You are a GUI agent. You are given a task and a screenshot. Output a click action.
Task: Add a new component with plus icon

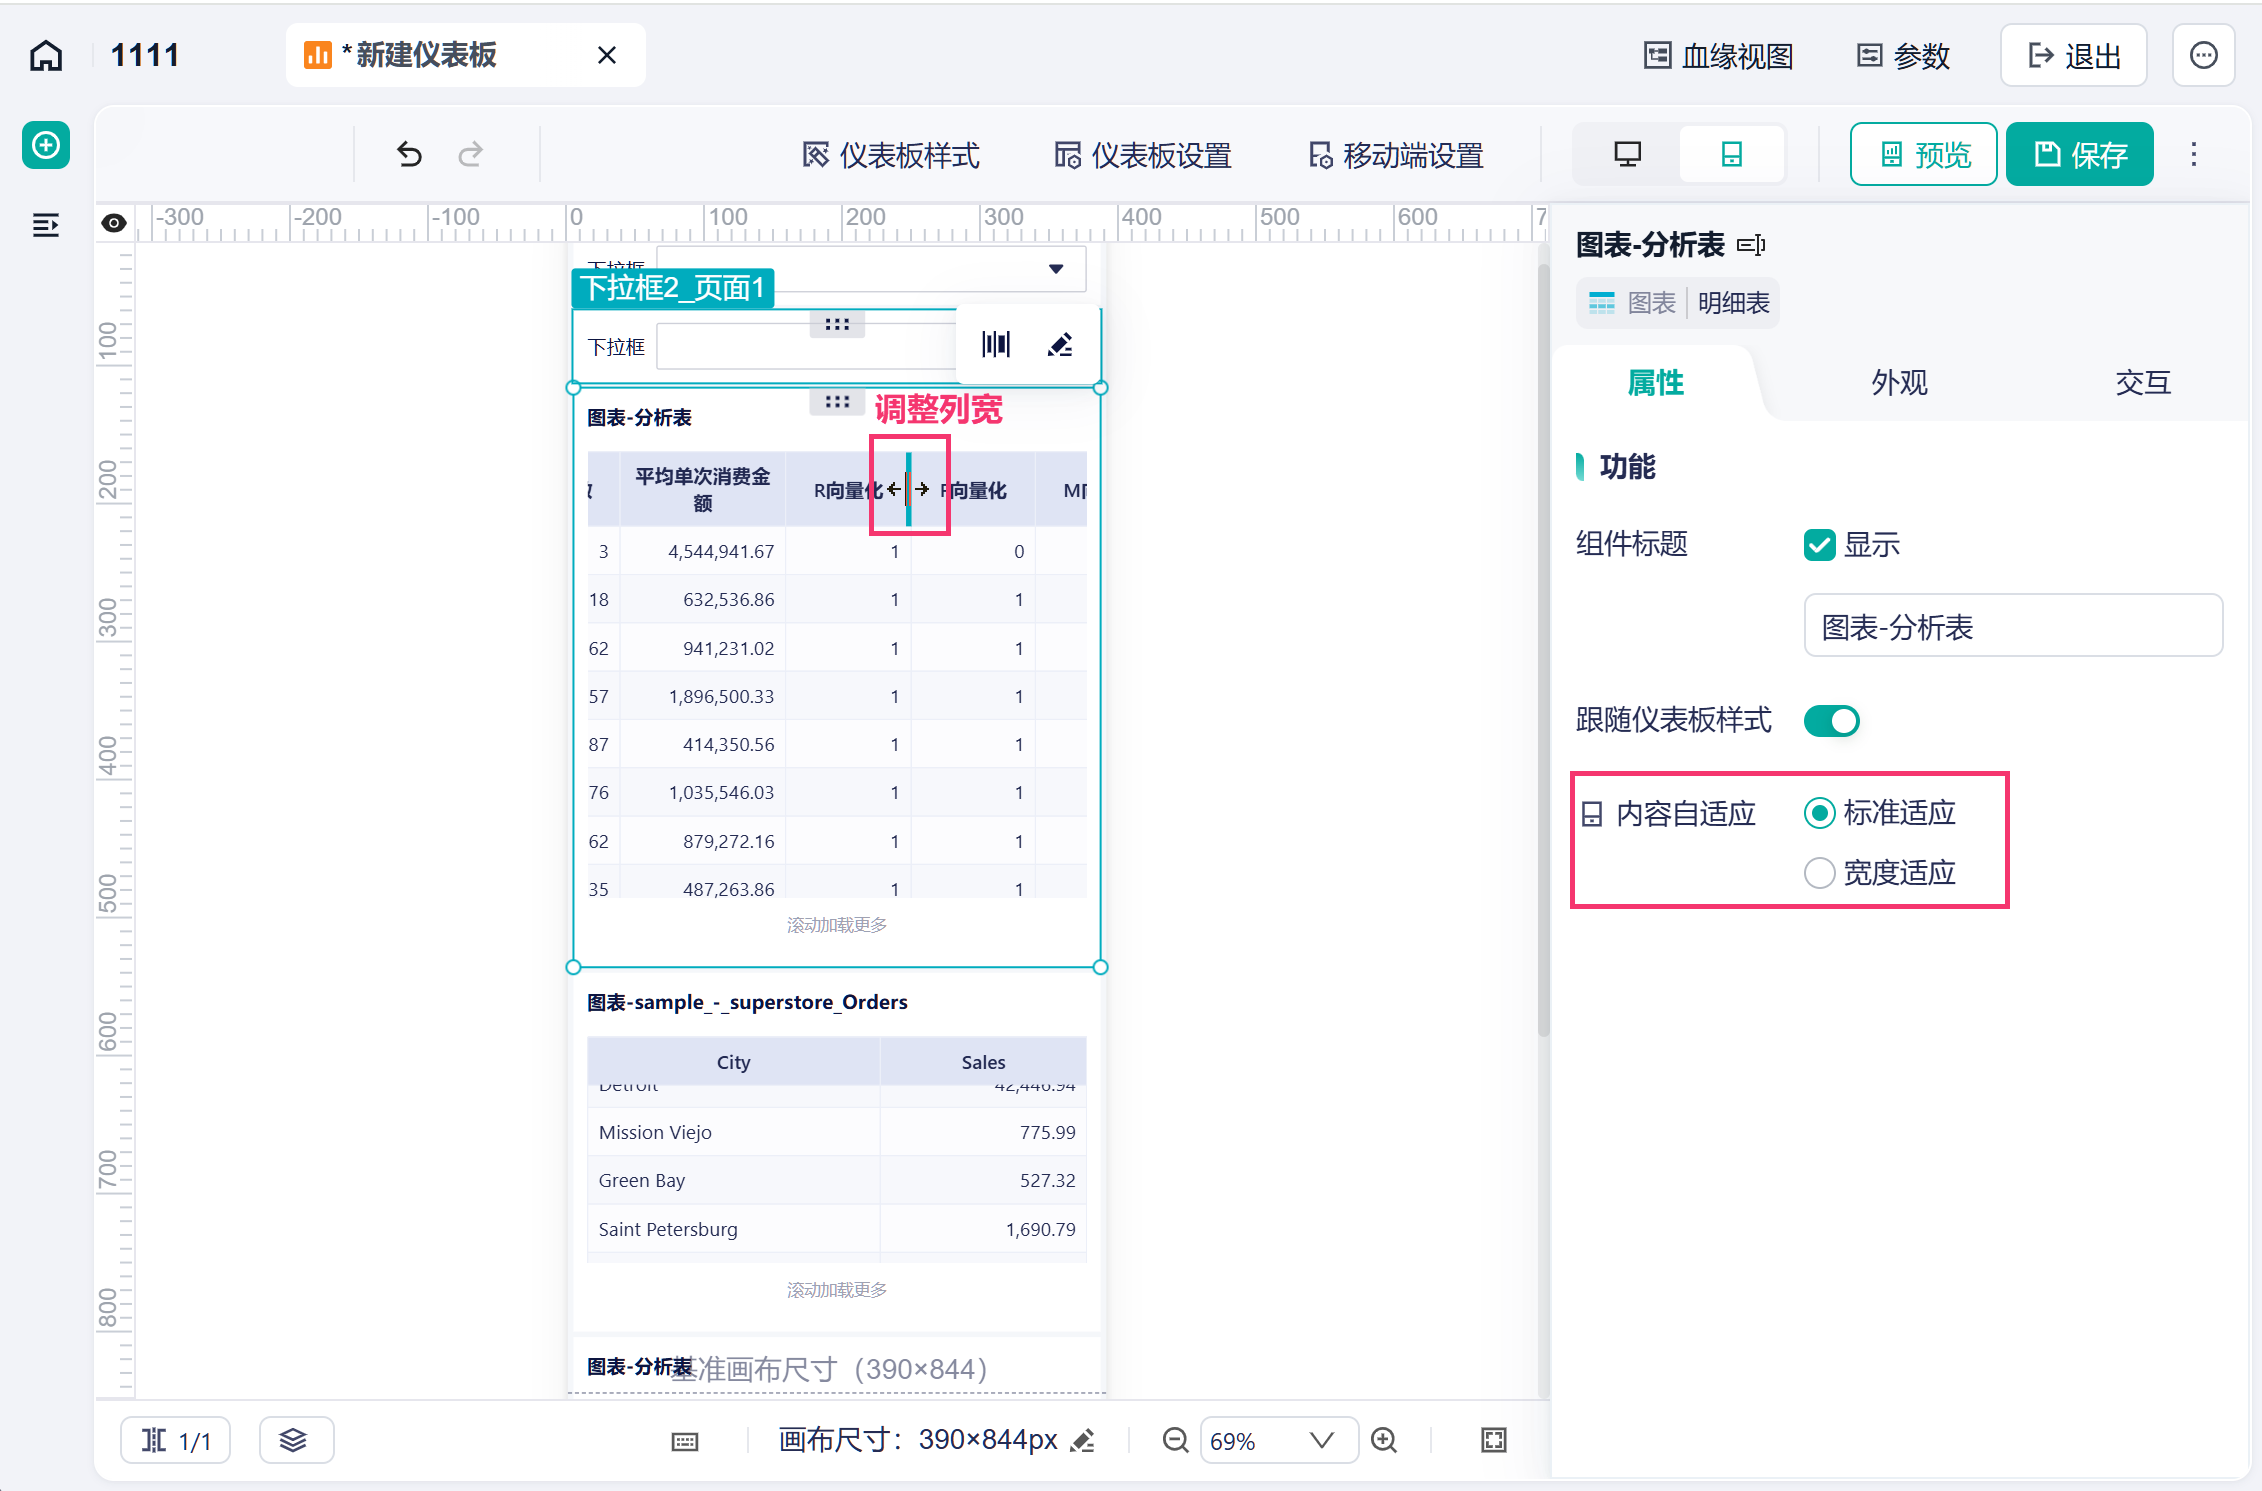pos(46,146)
